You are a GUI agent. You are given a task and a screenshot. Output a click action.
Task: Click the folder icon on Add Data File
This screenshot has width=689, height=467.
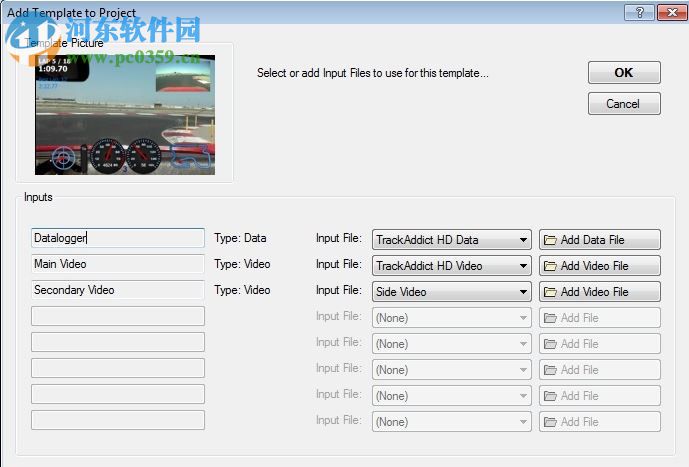(550, 240)
